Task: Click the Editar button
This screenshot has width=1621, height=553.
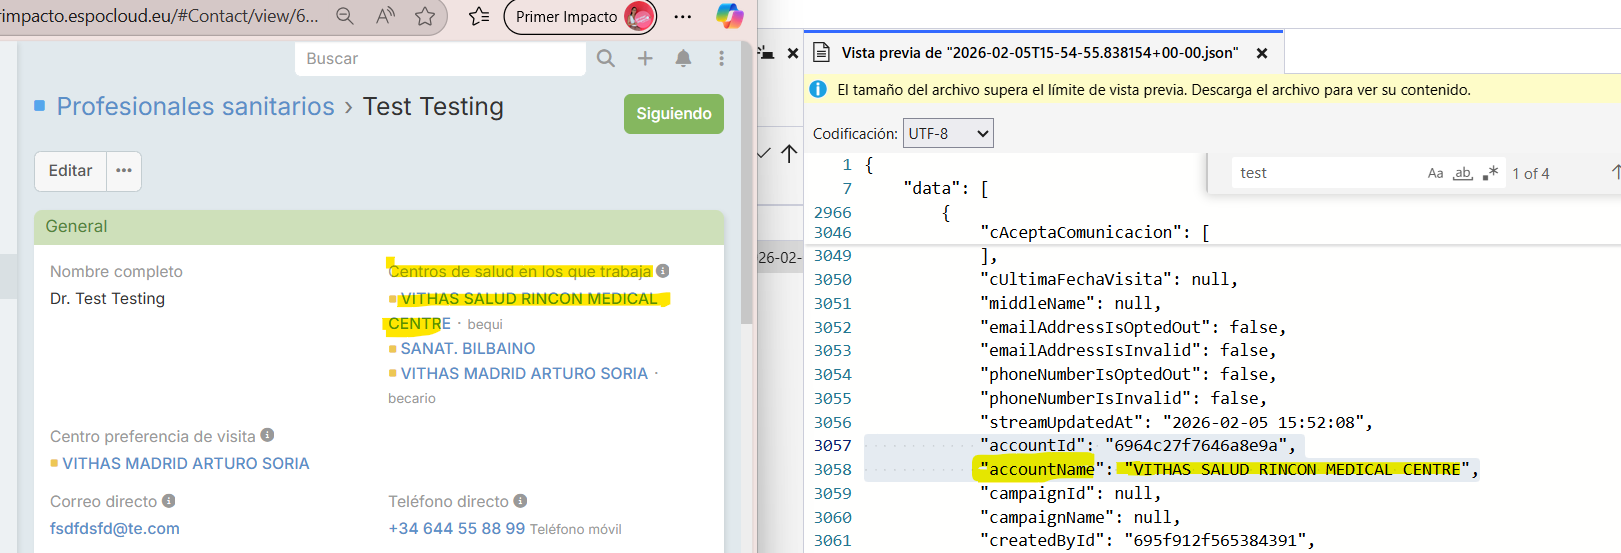Action: [70, 171]
